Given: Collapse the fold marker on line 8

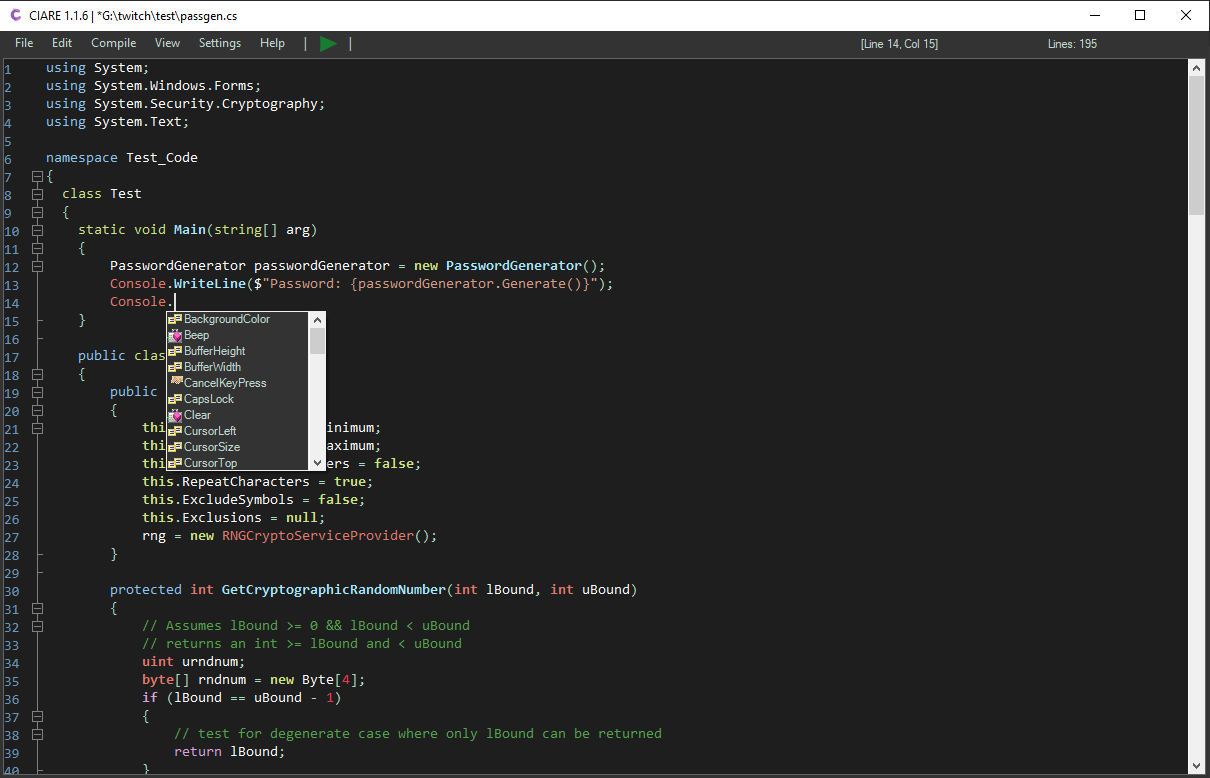Looking at the screenshot, I should pyautogui.click(x=37, y=194).
